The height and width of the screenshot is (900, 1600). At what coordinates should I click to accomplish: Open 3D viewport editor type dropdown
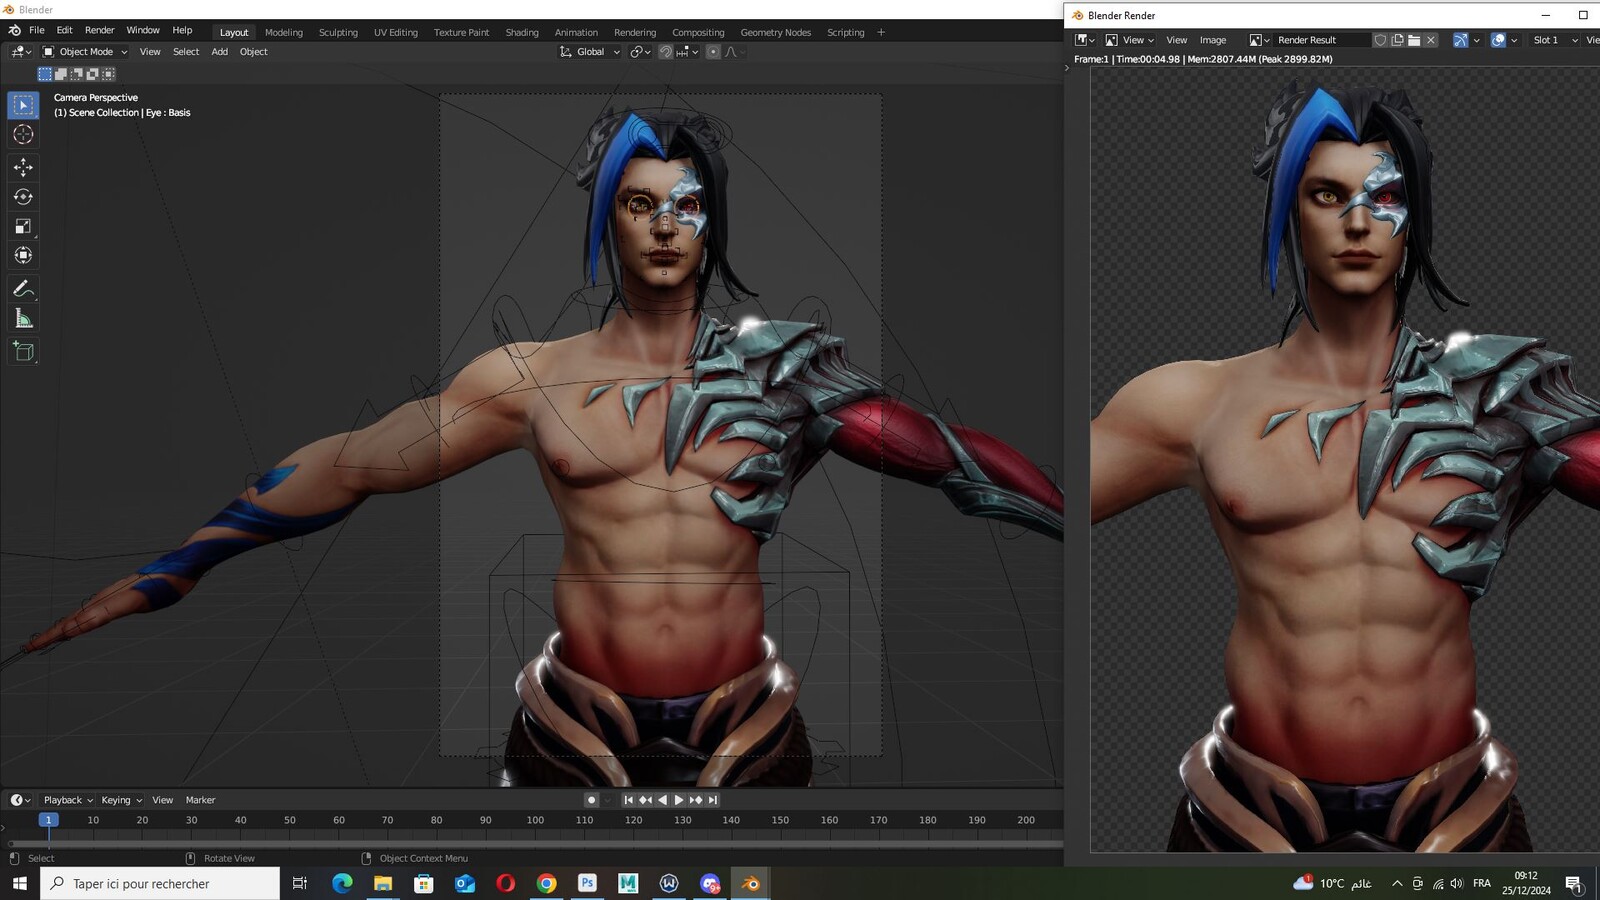[x=21, y=52]
